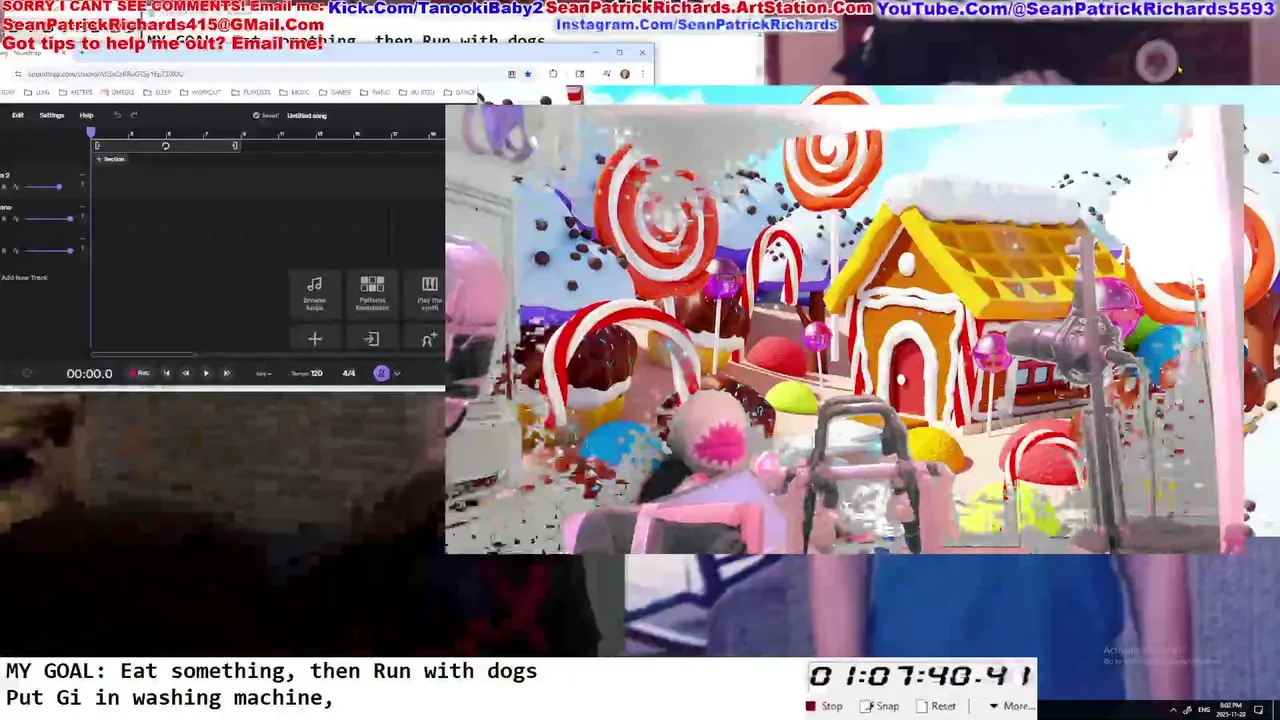
Task: Click the site info icon in address bar
Action: pos(18,74)
